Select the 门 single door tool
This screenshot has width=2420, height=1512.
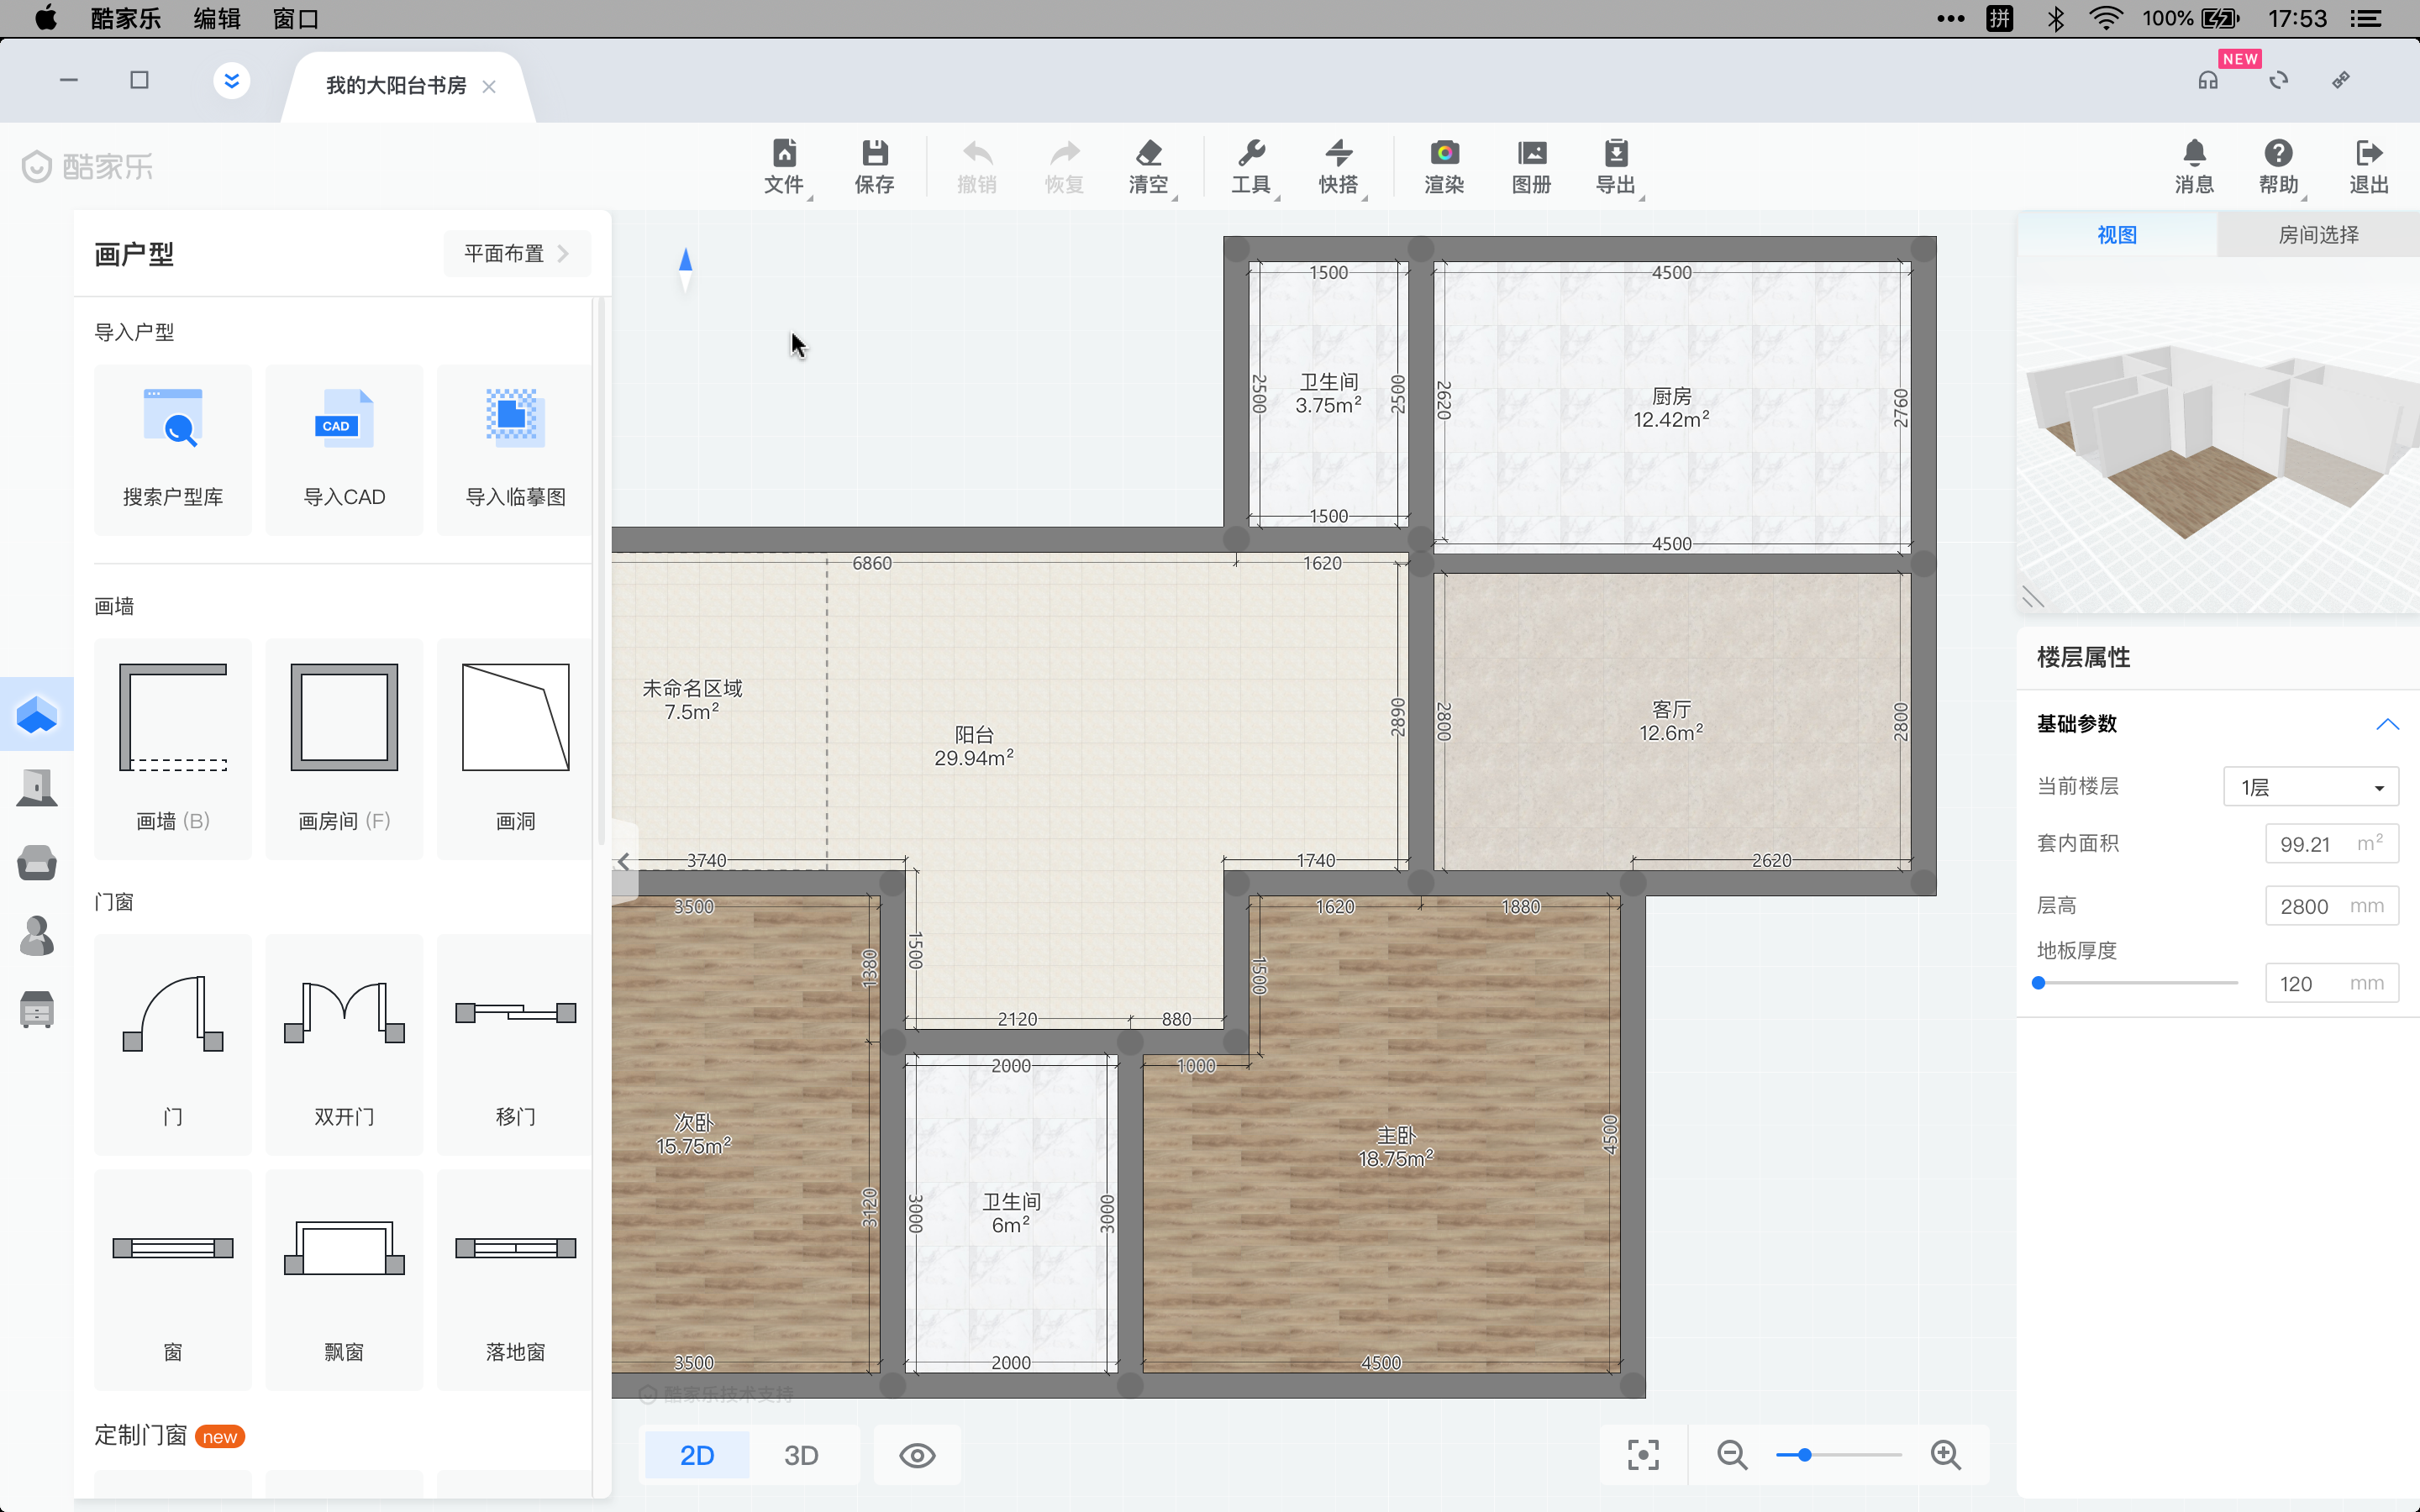[173, 1045]
